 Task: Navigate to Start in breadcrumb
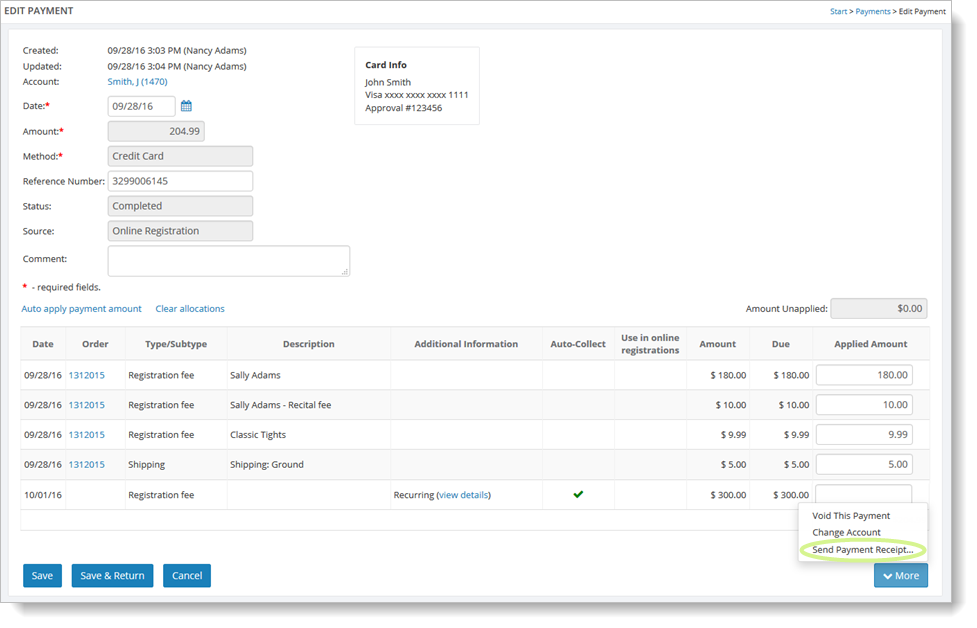[838, 12]
